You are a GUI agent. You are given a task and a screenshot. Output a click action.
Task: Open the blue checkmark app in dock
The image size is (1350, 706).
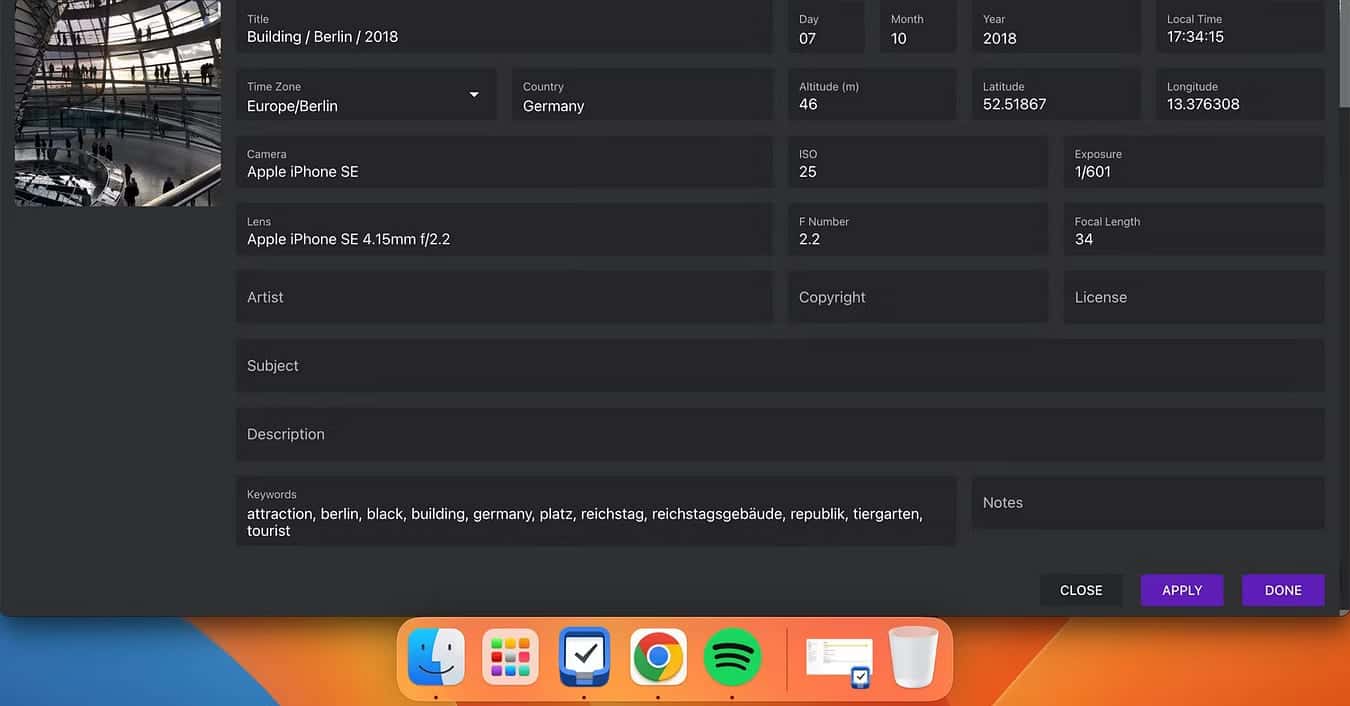[x=584, y=657]
